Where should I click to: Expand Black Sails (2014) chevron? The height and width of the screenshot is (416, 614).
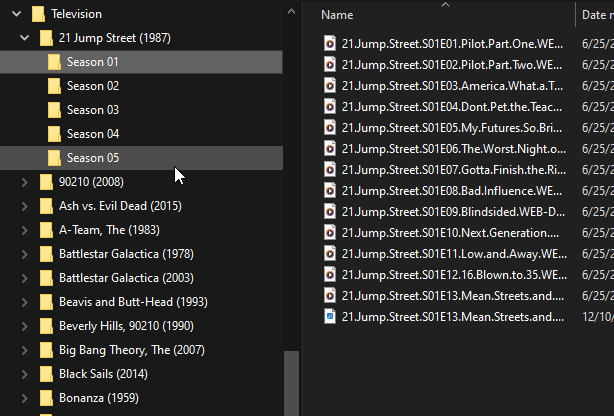click(24, 374)
